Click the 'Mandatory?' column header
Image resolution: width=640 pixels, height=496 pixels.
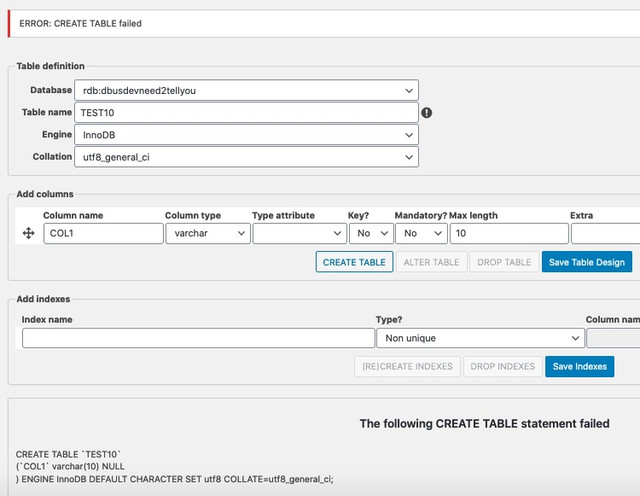click(421, 216)
